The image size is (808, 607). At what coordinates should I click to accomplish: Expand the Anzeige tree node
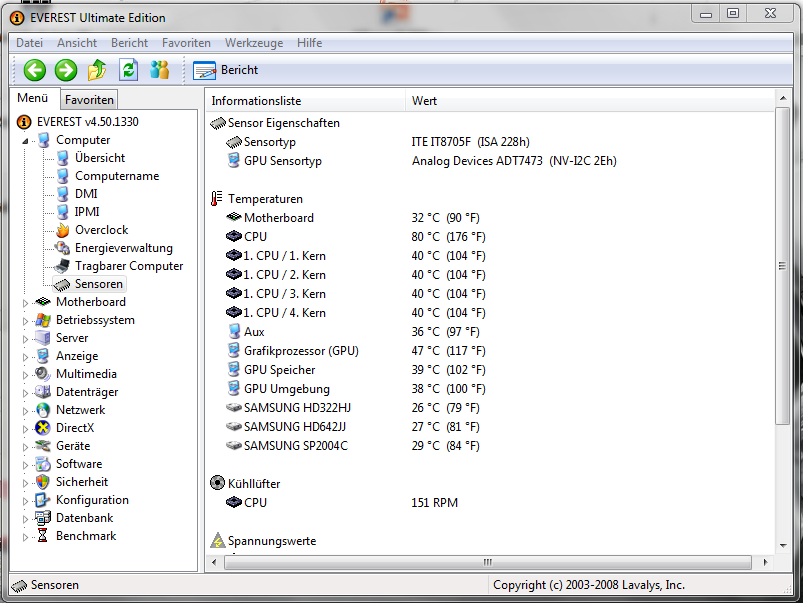(x=25, y=357)
